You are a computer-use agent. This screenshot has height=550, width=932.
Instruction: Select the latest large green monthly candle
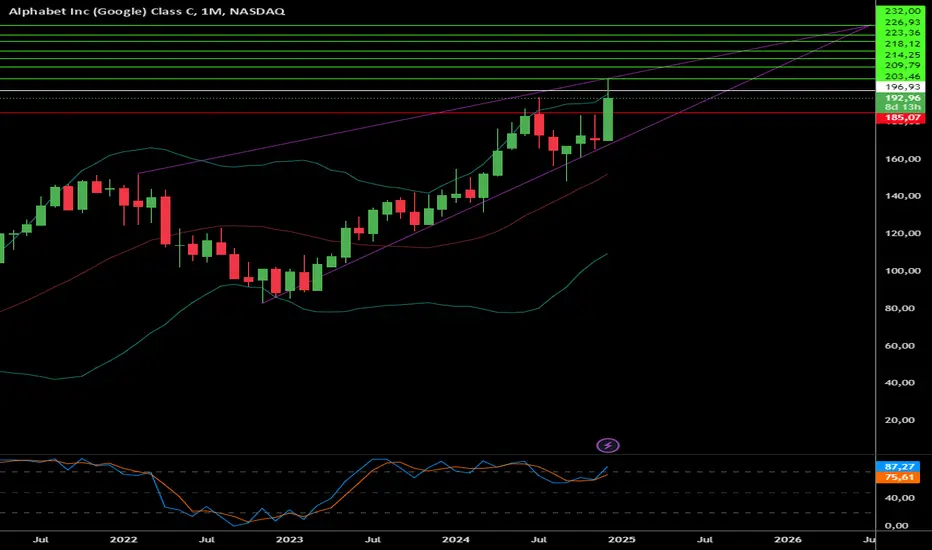coord(607,119)
